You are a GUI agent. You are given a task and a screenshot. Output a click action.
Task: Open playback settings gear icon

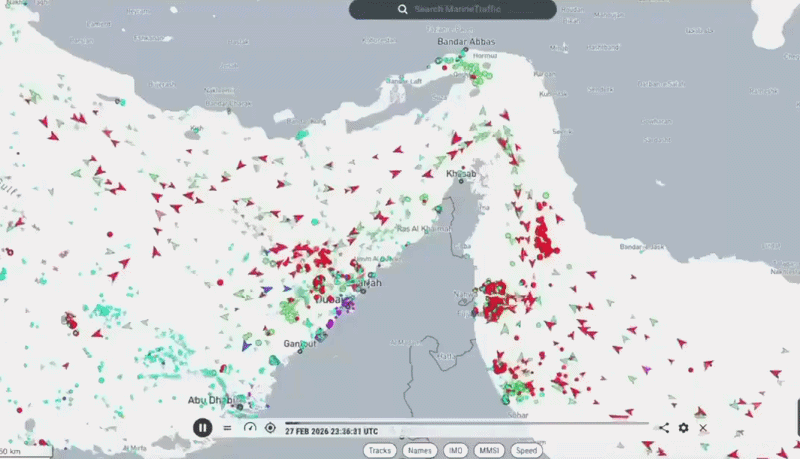point(684,428)
